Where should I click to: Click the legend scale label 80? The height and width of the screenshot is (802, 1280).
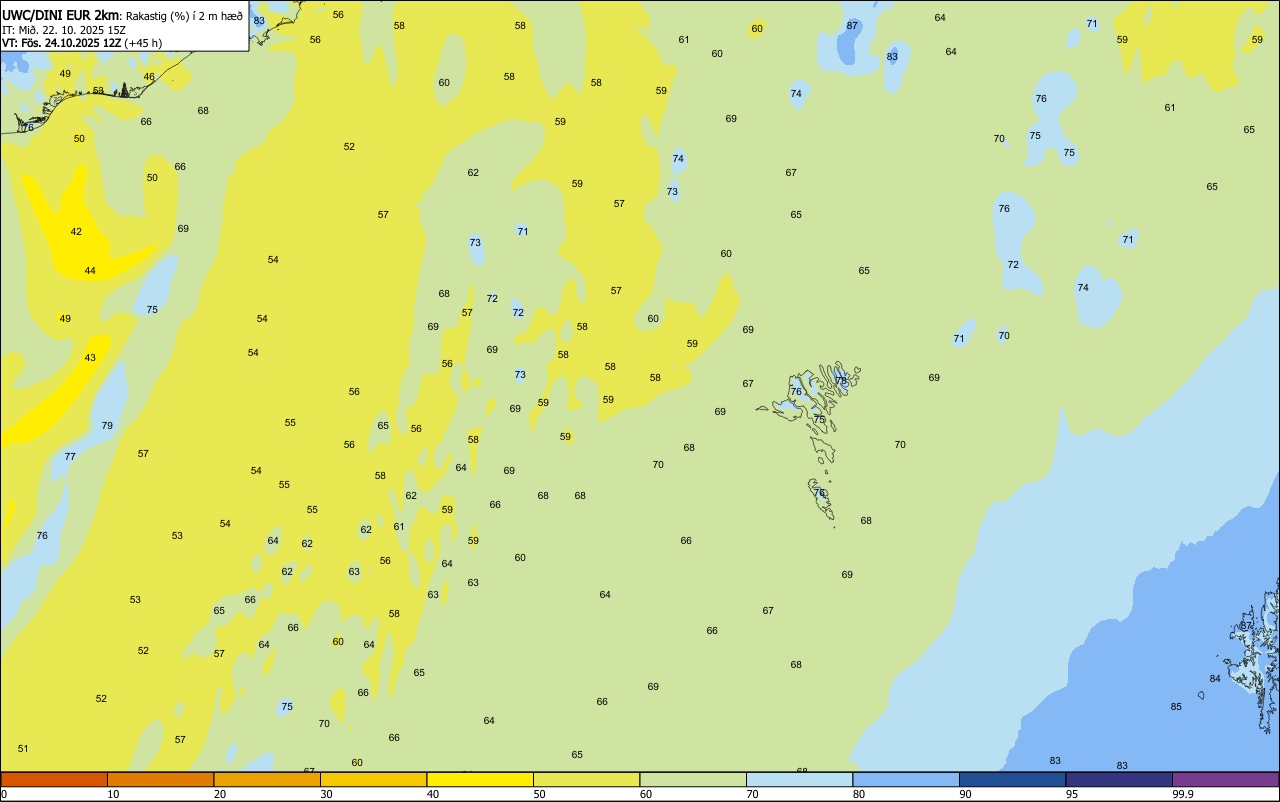[859, 794]
